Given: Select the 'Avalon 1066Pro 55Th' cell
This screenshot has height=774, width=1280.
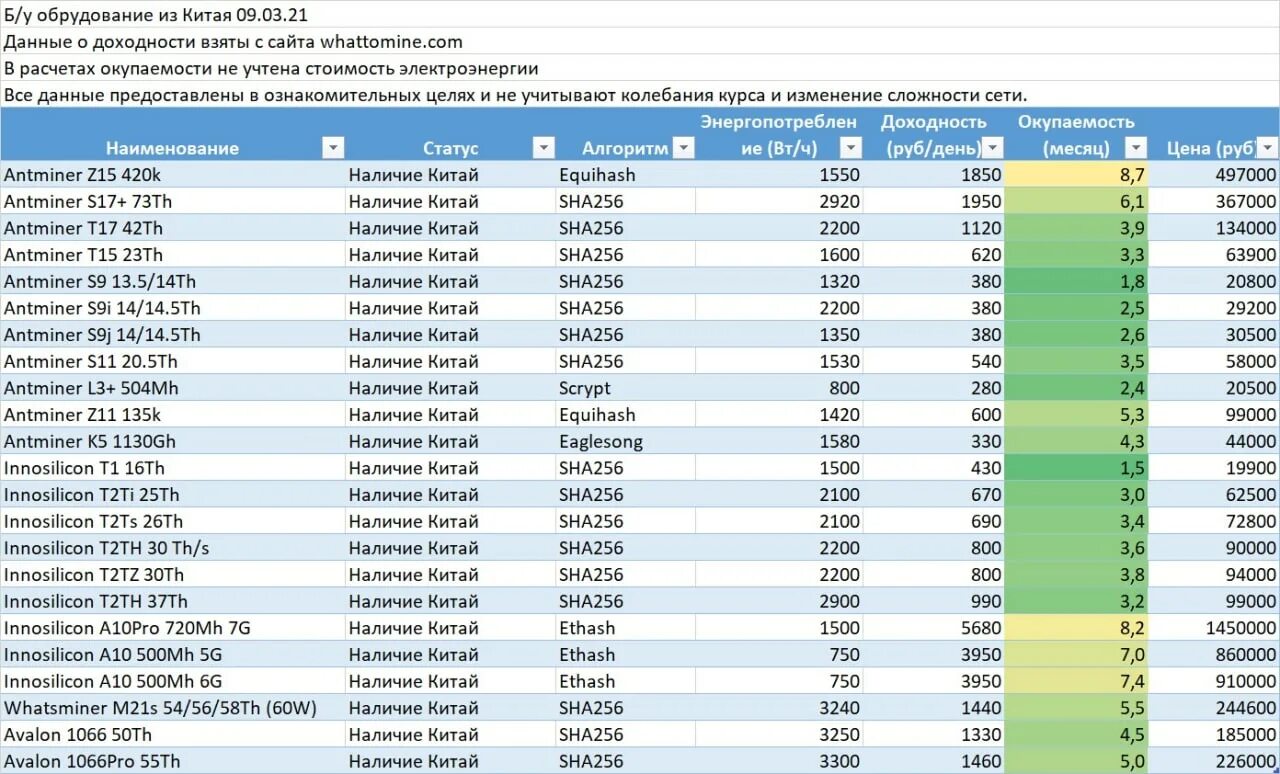Looking at the screenshot, I should 172,761.
